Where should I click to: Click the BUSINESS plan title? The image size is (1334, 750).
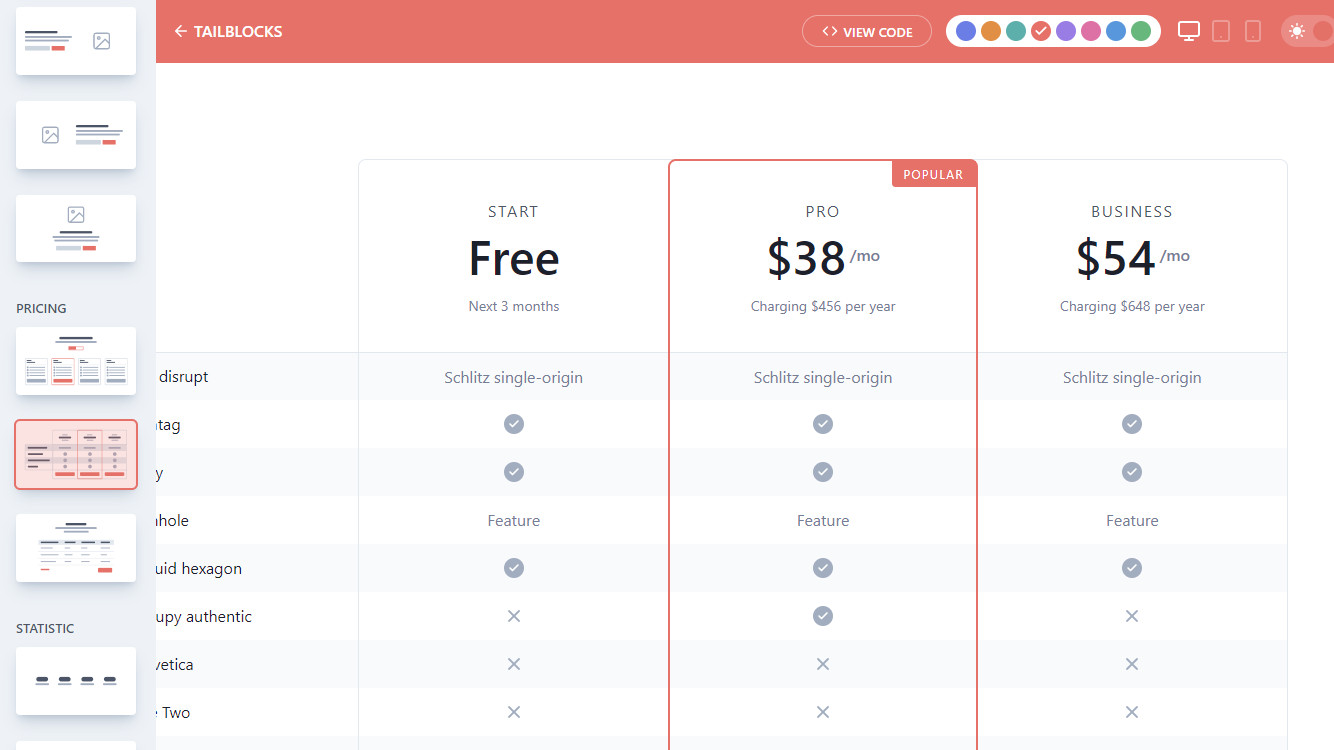tap(1132, 212)
